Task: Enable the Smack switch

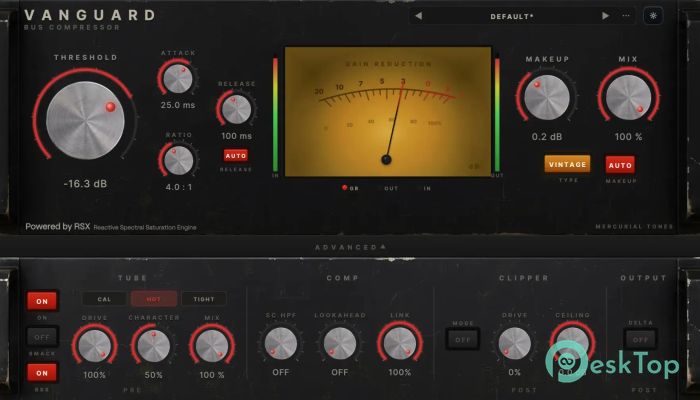Action: (x=42, y=337)
